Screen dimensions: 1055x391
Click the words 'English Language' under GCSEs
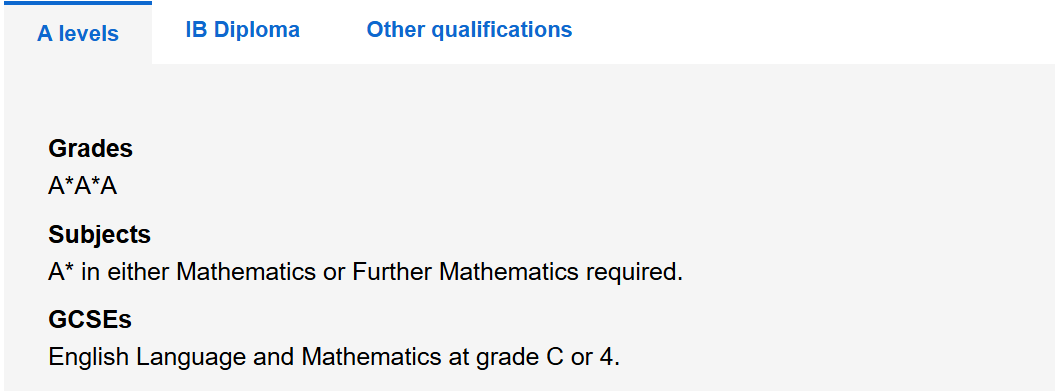[147, 357]
